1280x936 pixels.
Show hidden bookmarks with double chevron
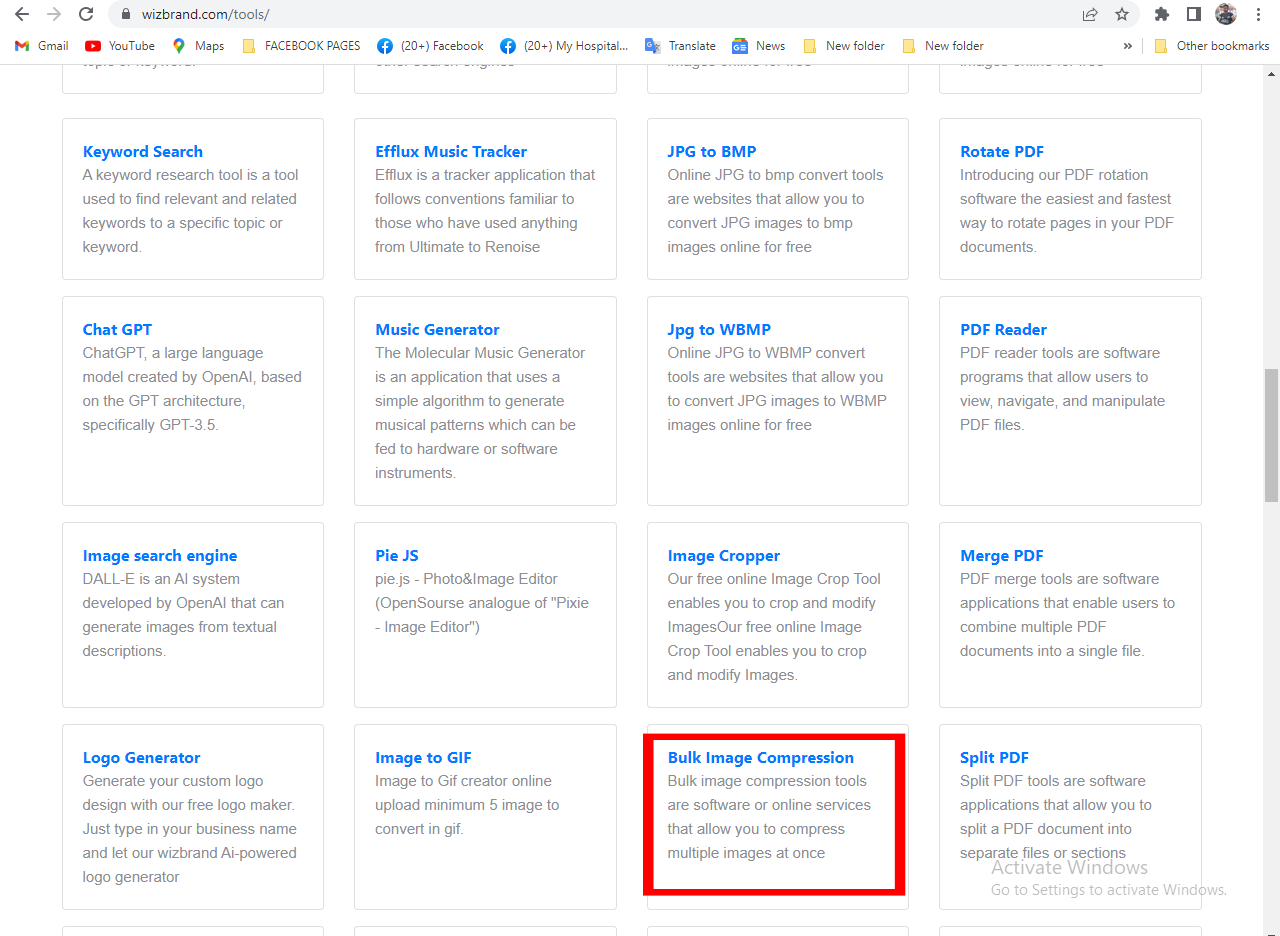point(1128,46)
